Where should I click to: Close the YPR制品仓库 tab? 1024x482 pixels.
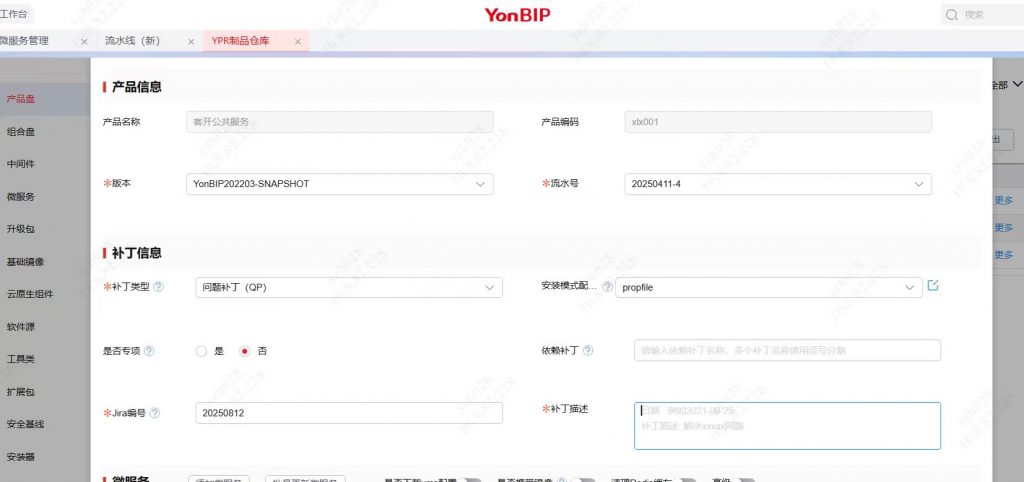(298, 42)
